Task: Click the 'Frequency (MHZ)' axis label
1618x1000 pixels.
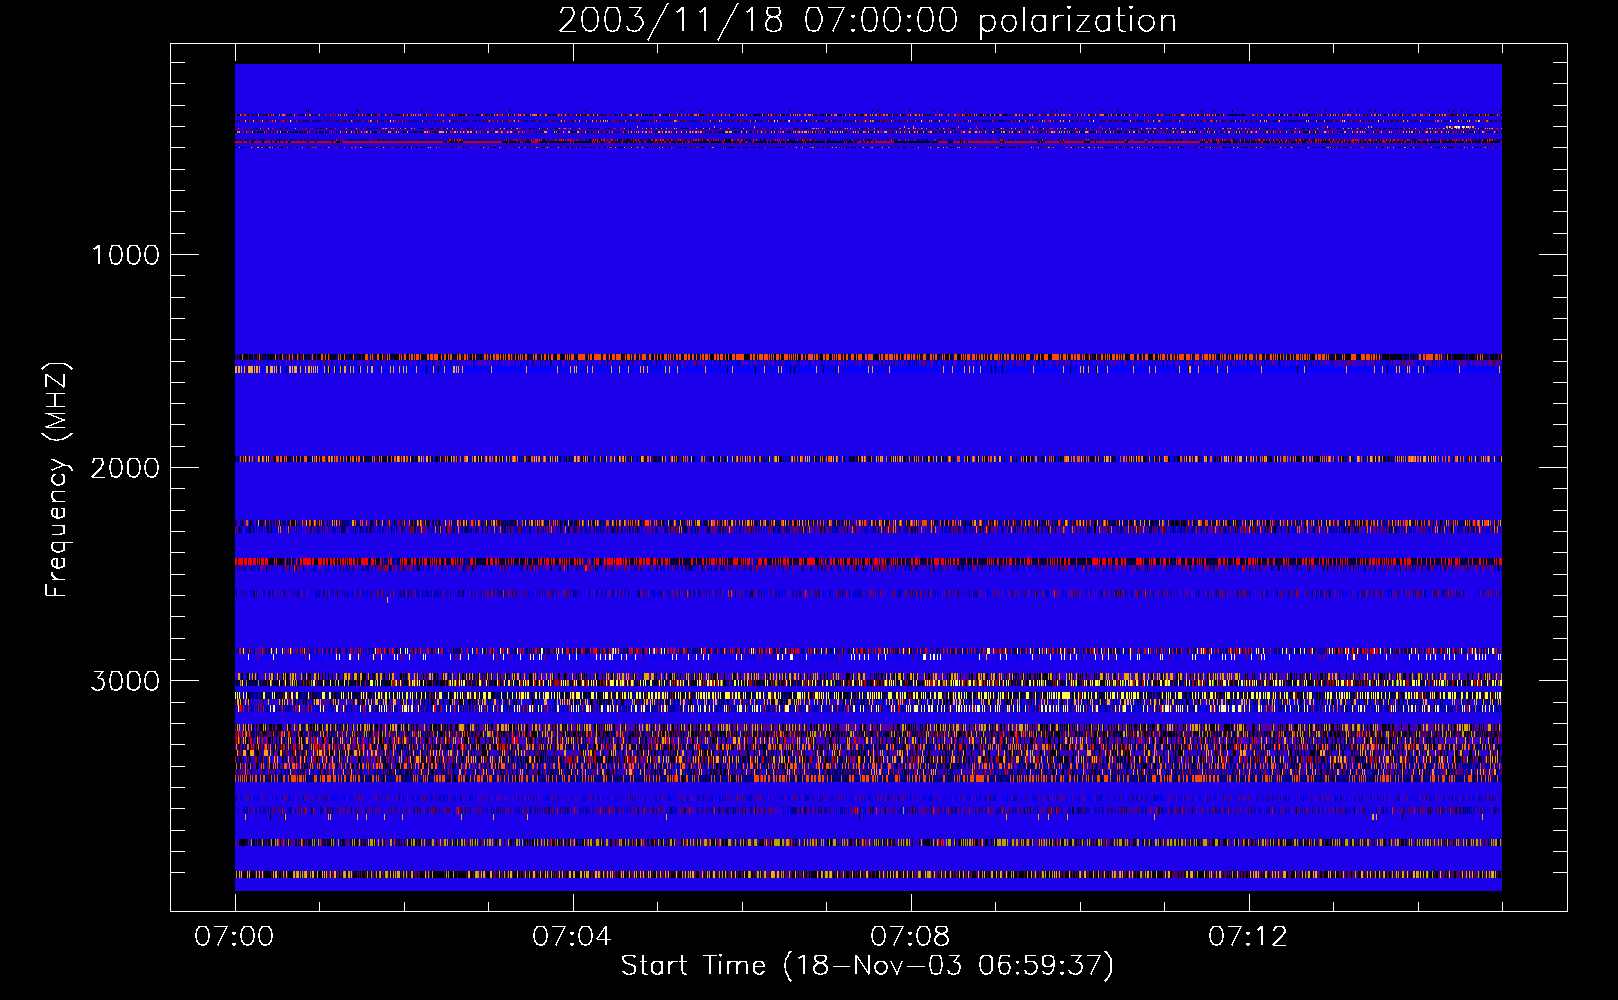Action: coord(57,480)
